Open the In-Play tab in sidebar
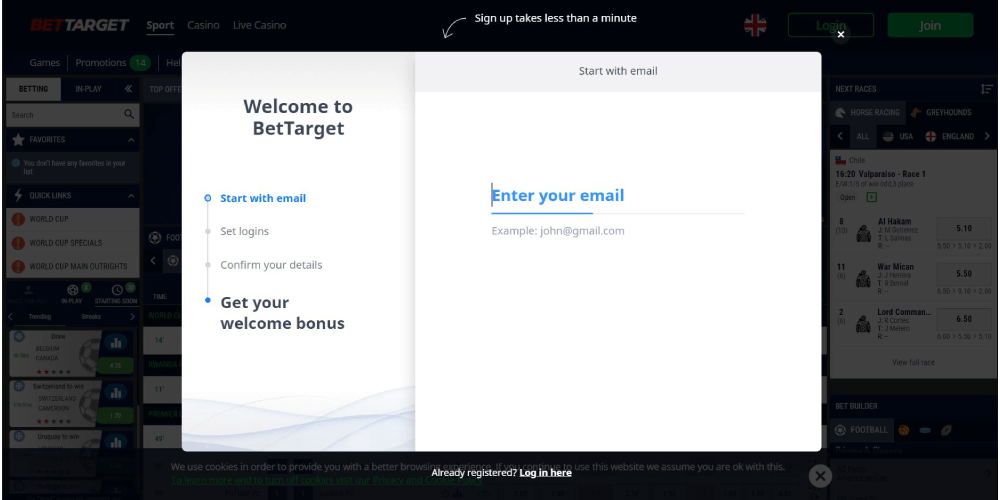The height and width of the screenshot is (500, 1000). [x=88, y=89]
